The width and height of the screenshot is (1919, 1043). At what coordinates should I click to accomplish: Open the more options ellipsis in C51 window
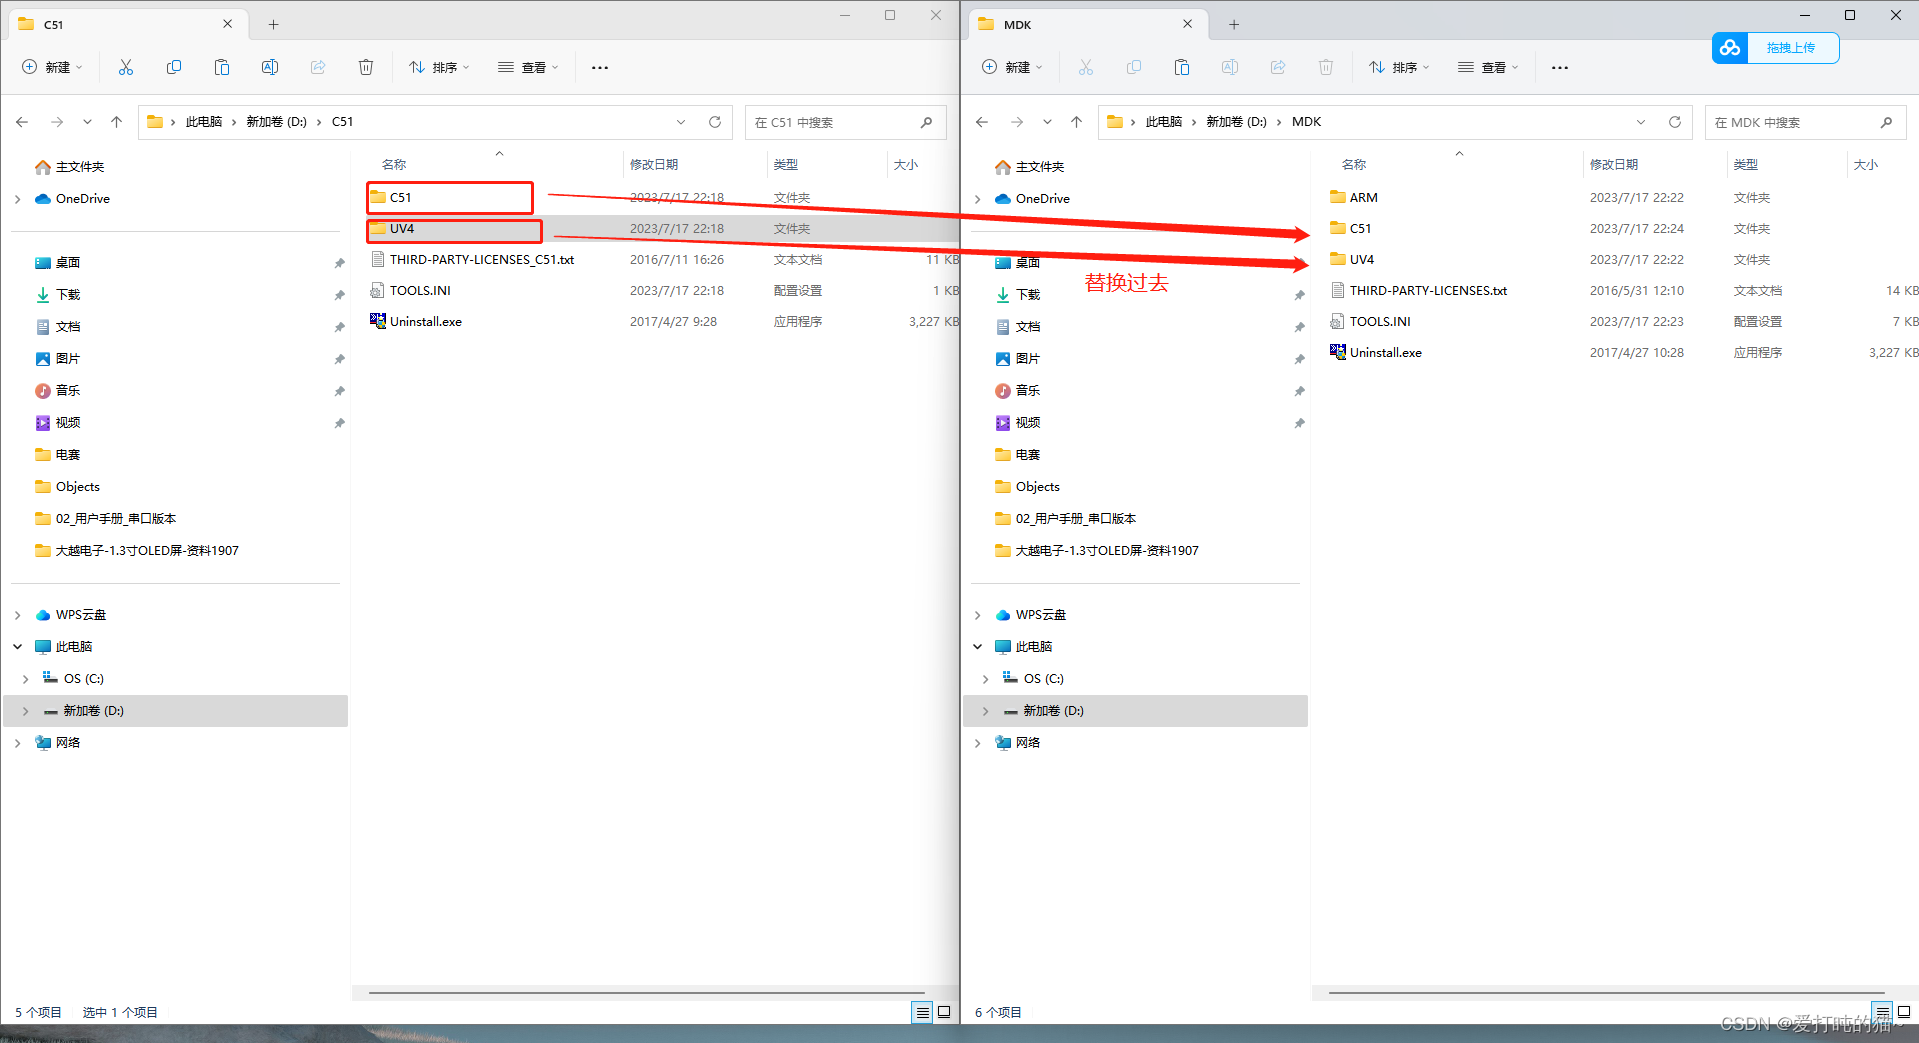[x=600, y=67]
